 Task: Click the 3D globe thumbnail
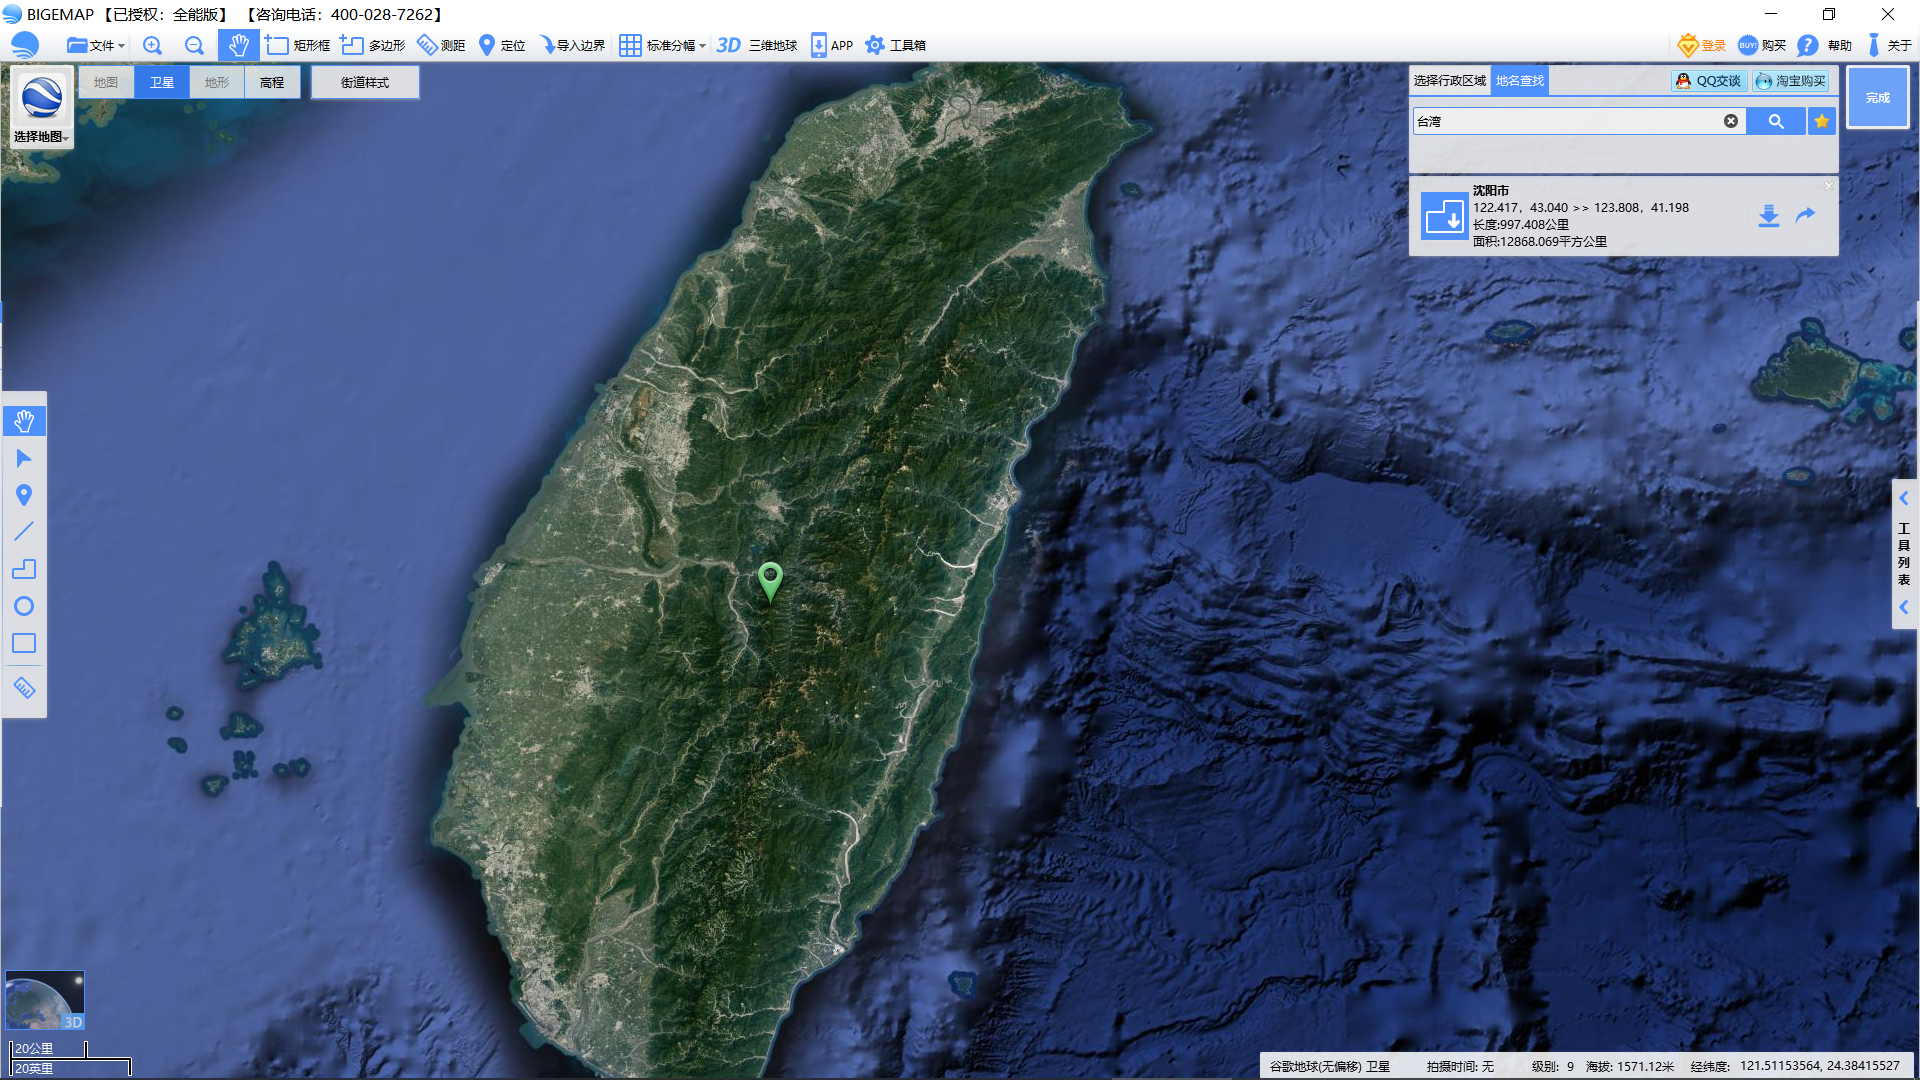pos(45,1000)
